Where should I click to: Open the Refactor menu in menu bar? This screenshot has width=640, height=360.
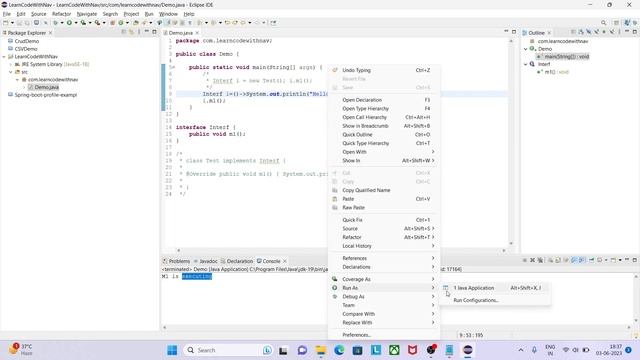click(x=61, y=14)
